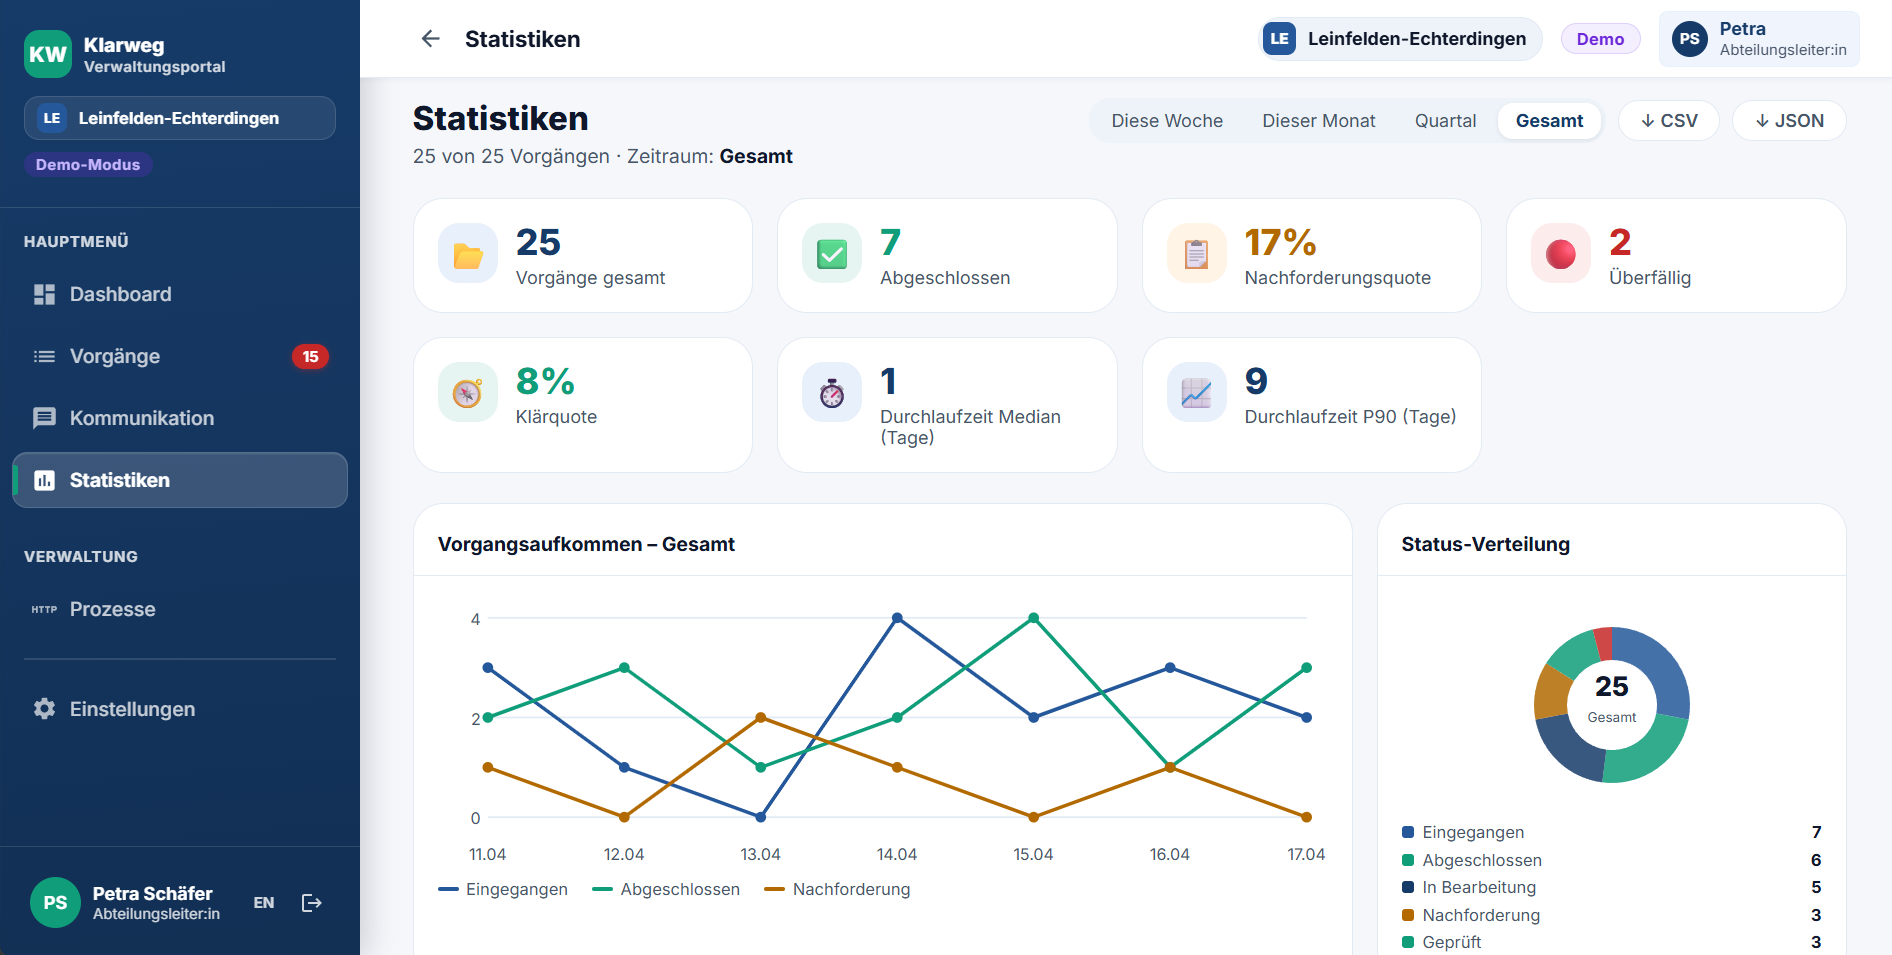Select the Diese Woche period tab

1167,121
